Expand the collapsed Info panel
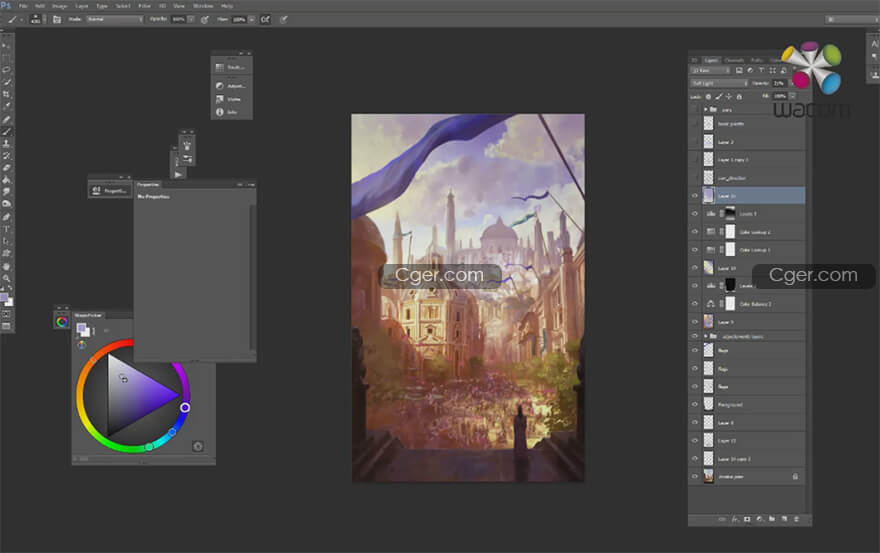 tap(231, 112)
